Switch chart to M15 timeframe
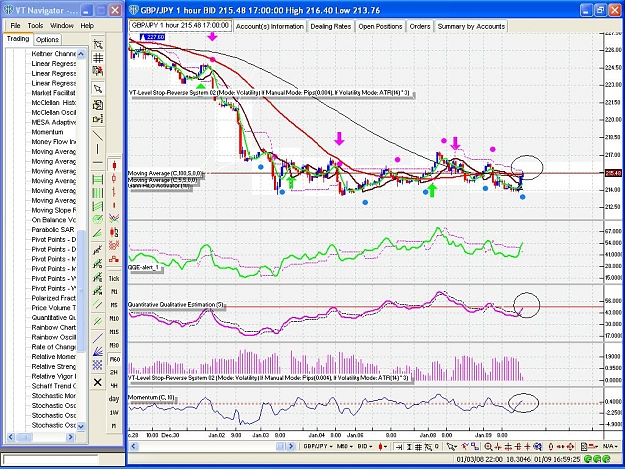 (114, 332)
